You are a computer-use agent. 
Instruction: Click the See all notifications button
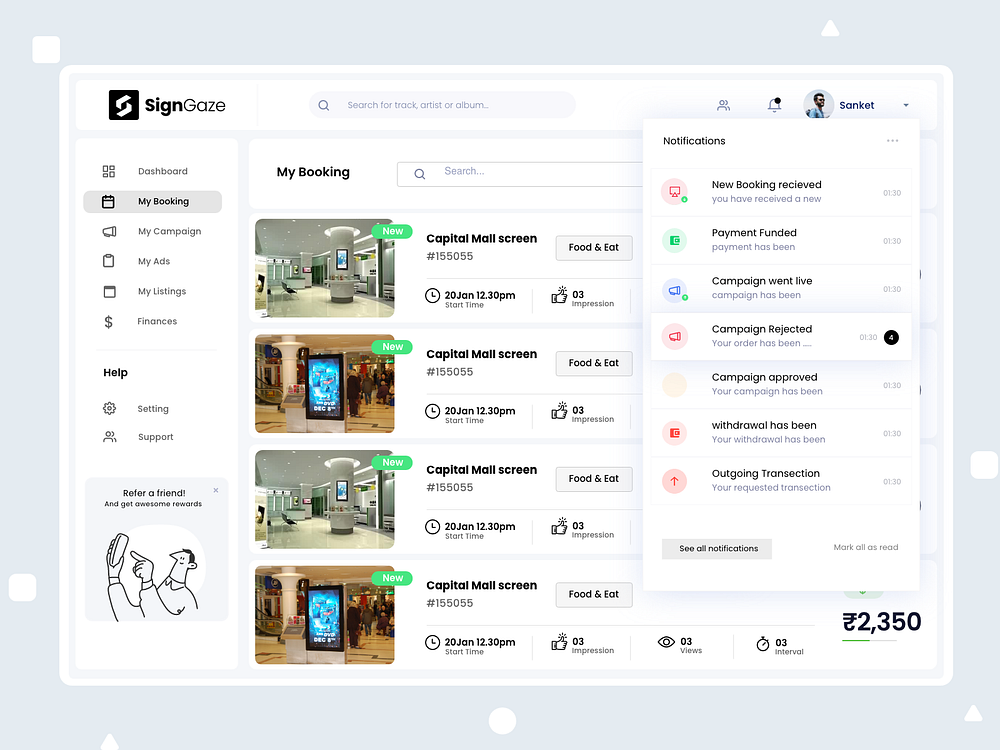[716, 548]
